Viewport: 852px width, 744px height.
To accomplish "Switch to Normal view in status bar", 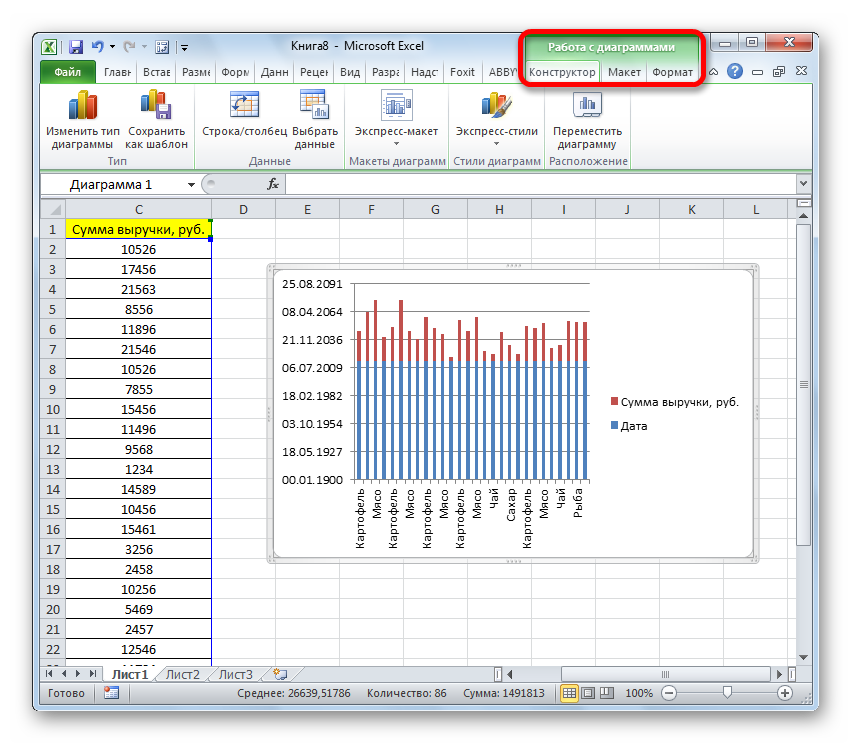I will click(569, 693).
